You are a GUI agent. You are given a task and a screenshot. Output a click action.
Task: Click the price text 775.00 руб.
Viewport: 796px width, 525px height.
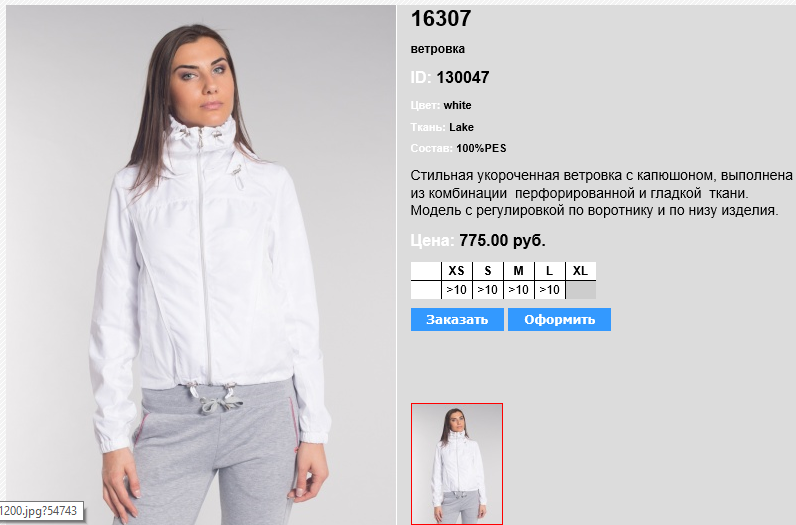click(502, 240)
